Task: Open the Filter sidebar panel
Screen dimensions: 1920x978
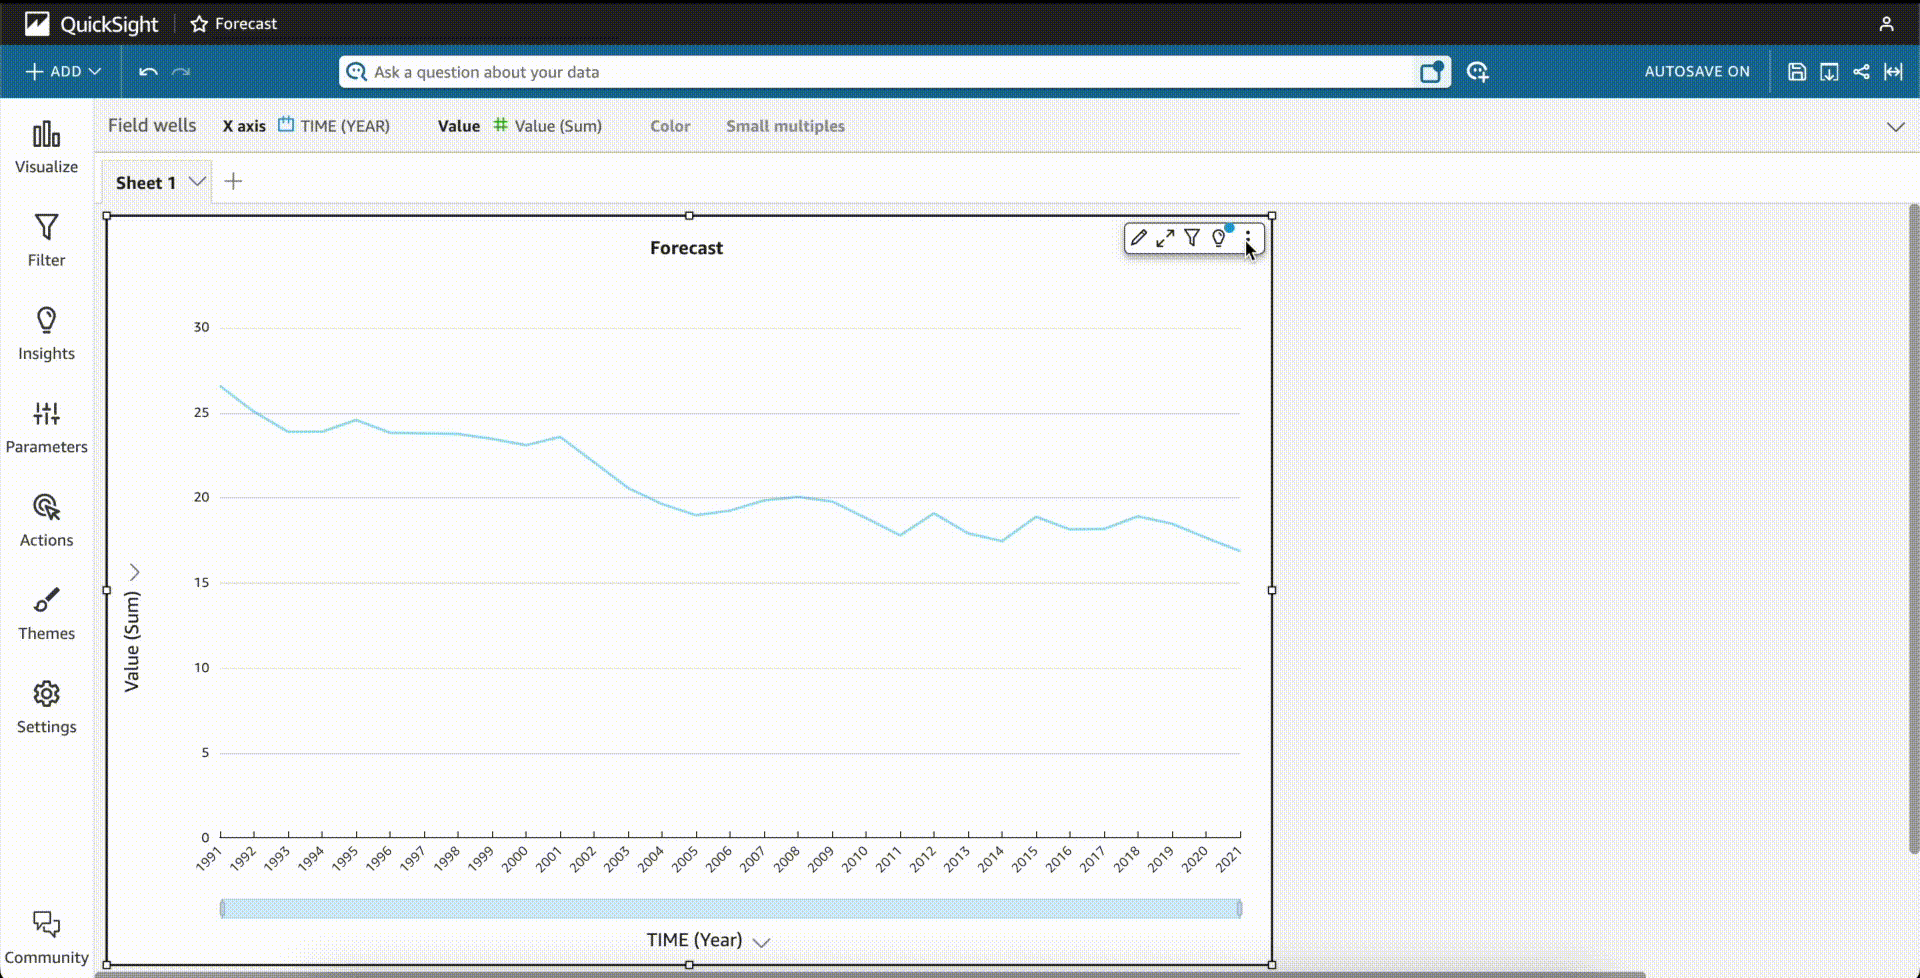Action: pos(46,241)
